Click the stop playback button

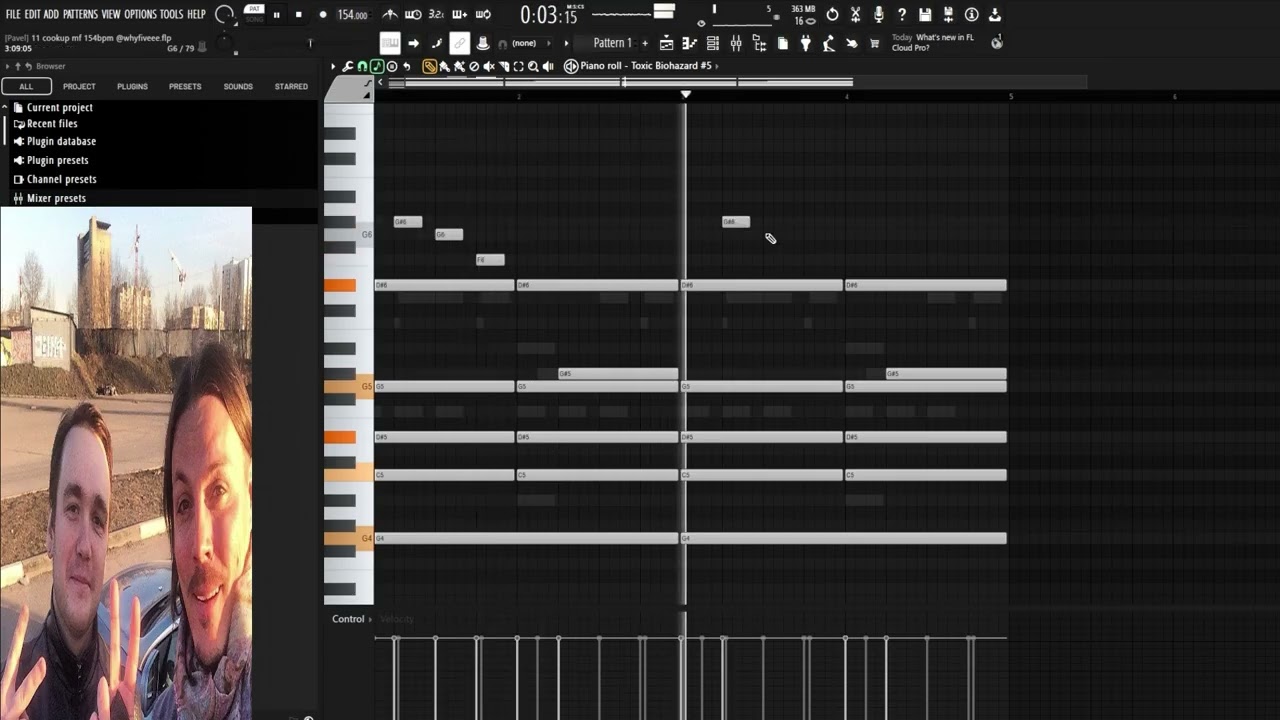pyautogui.click(x=299, y=15)
